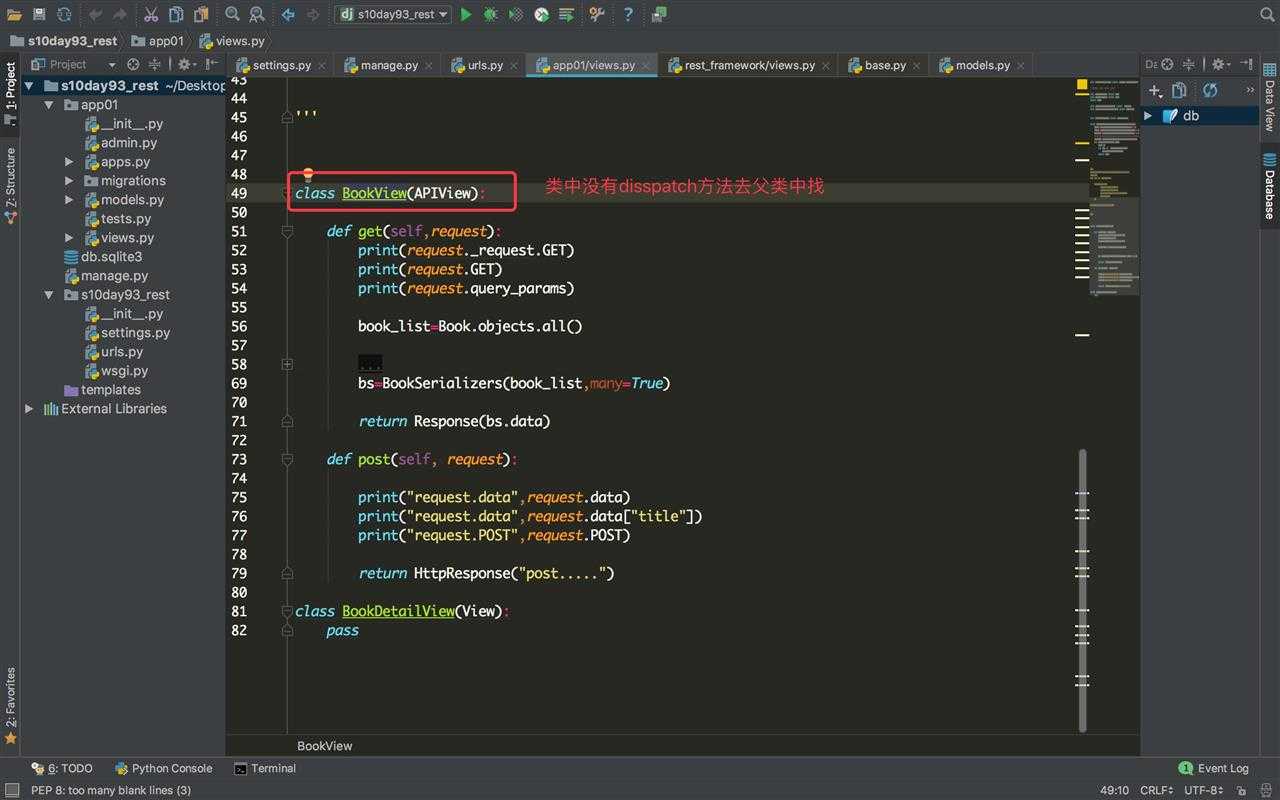Viewport: 1280px width, 800px height.
Task: Open the Python Console tool window
Action: click(x=164, y=769)
